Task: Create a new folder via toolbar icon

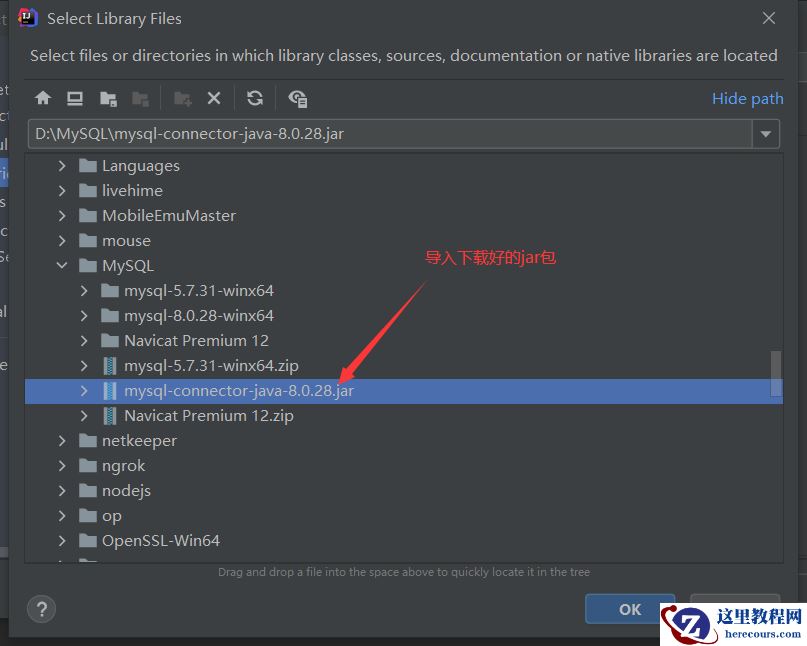Action: pos(183,98)
